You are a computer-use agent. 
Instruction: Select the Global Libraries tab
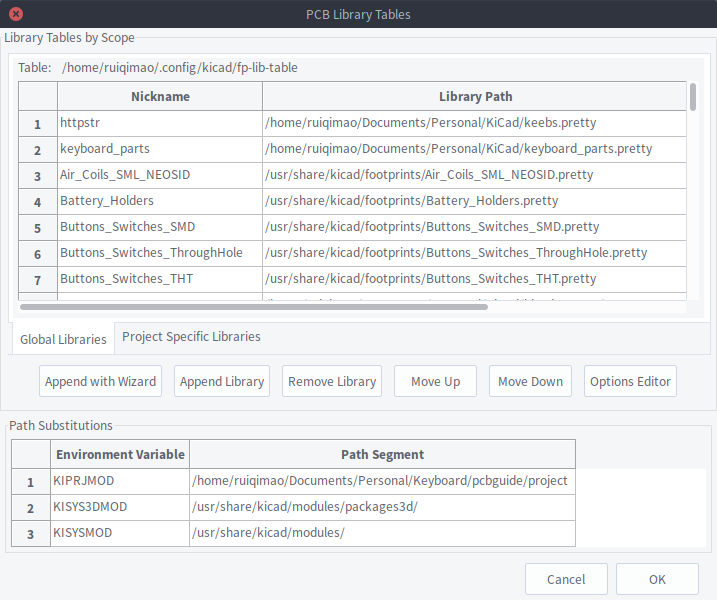click(63, 339)
